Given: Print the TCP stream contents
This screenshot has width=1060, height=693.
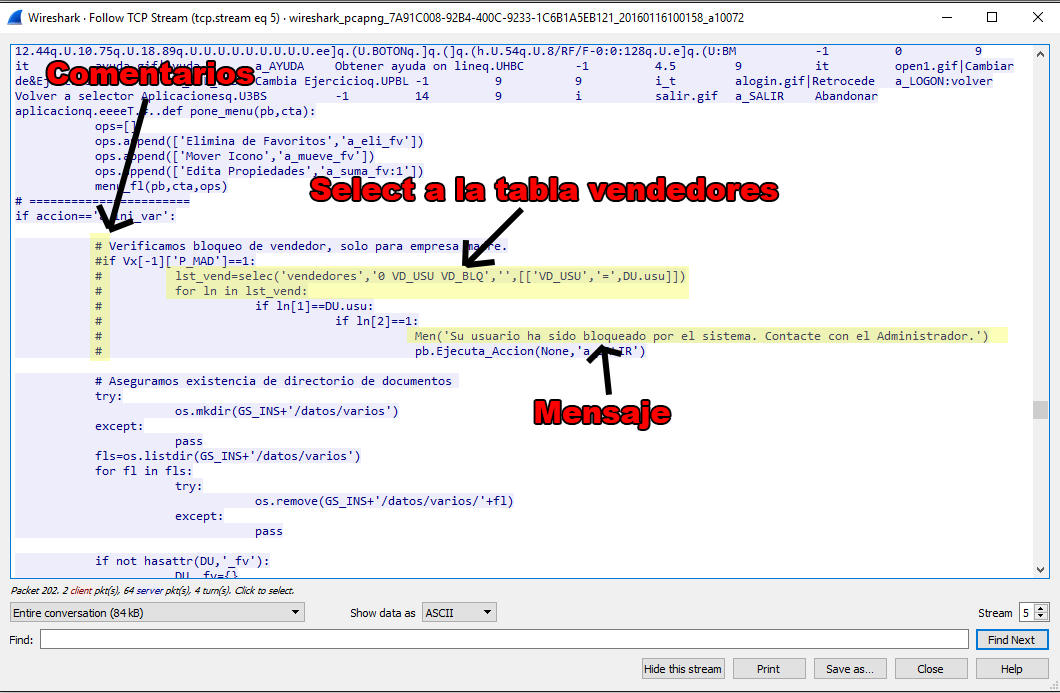Looking at the screenshot, I should (768, 669).
